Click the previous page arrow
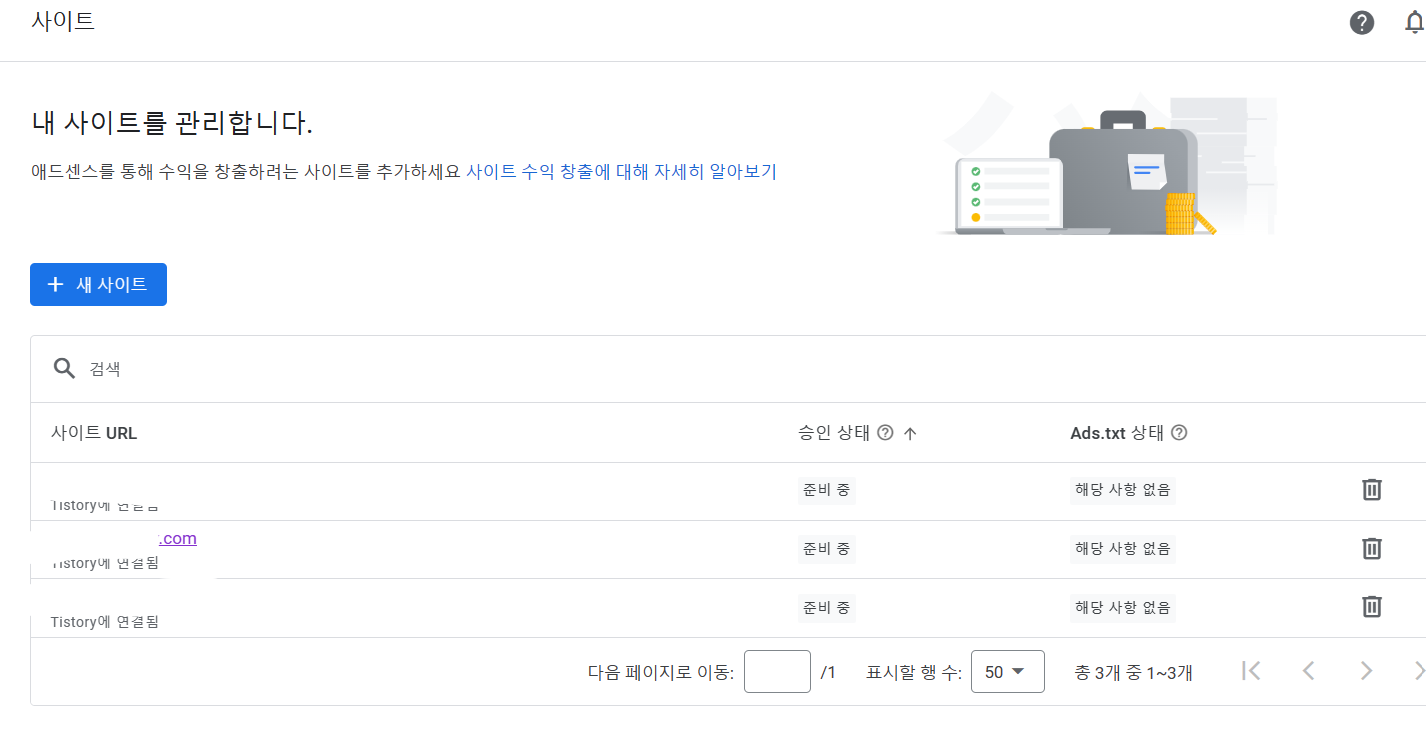The image size is (1426, 736). (x=1308, y=671)
